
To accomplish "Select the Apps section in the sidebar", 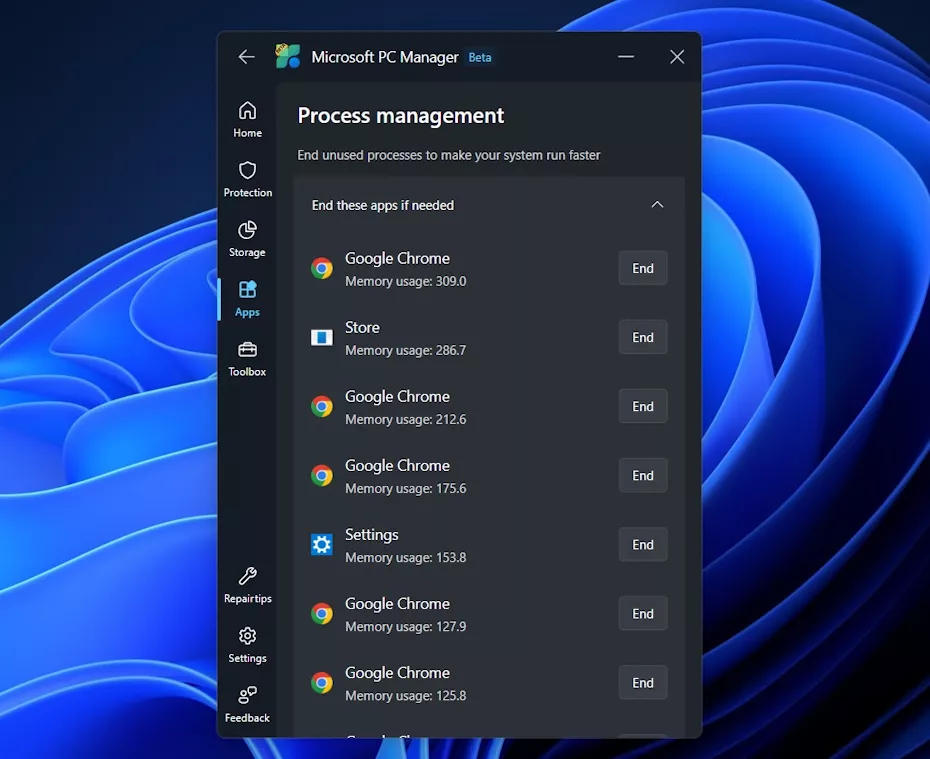I will pyautogui.click(x=247, y=298).
